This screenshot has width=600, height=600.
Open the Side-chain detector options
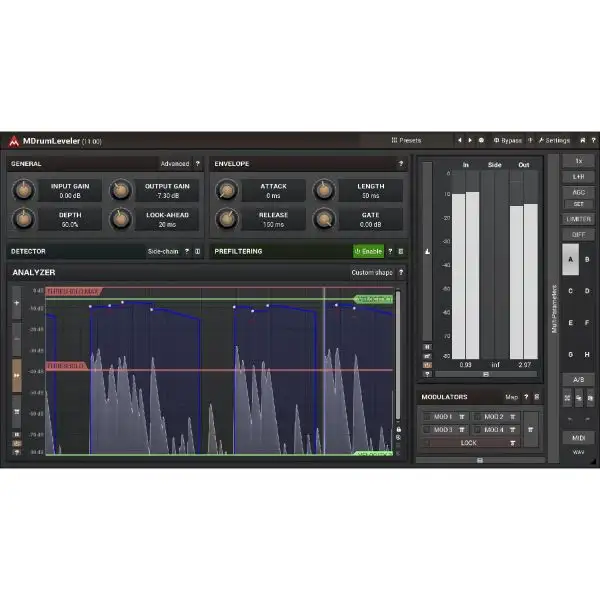[x=163, y=252]
